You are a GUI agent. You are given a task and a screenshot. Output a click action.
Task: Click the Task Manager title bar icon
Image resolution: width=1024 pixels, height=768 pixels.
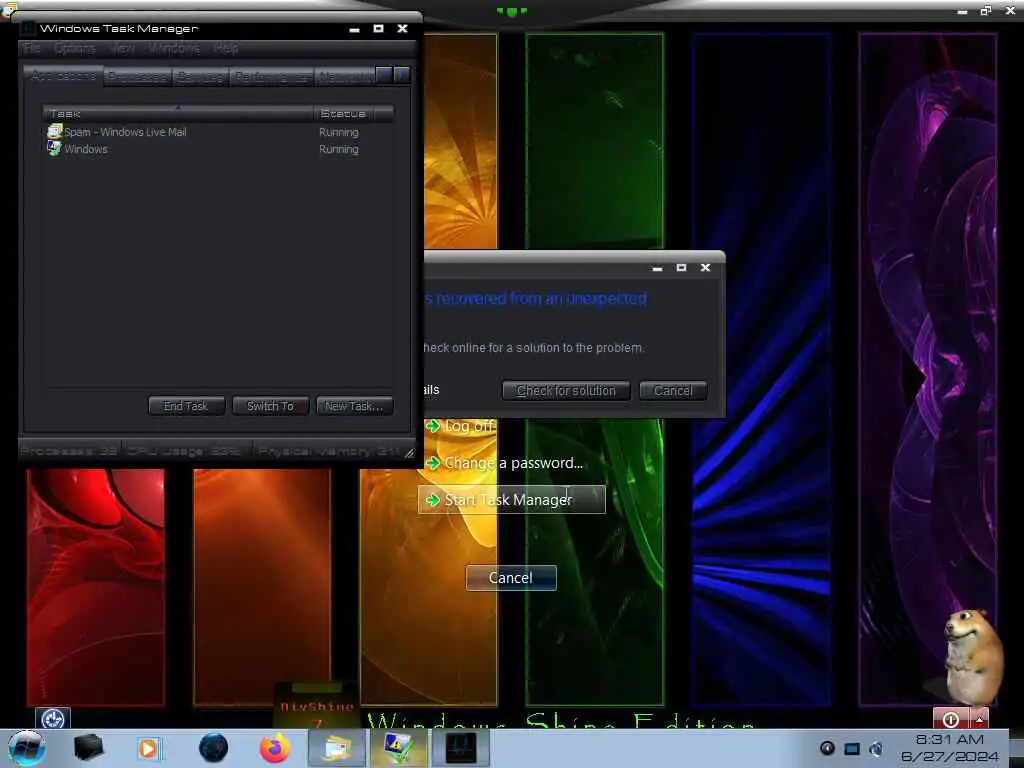click(x=27, y=29)
